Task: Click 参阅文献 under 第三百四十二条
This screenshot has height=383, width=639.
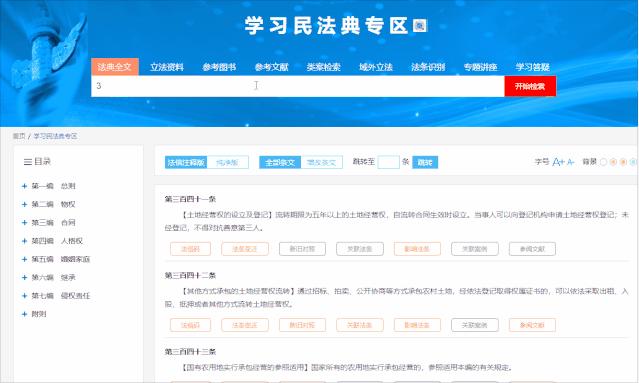Action: click(x=532, y=325)
